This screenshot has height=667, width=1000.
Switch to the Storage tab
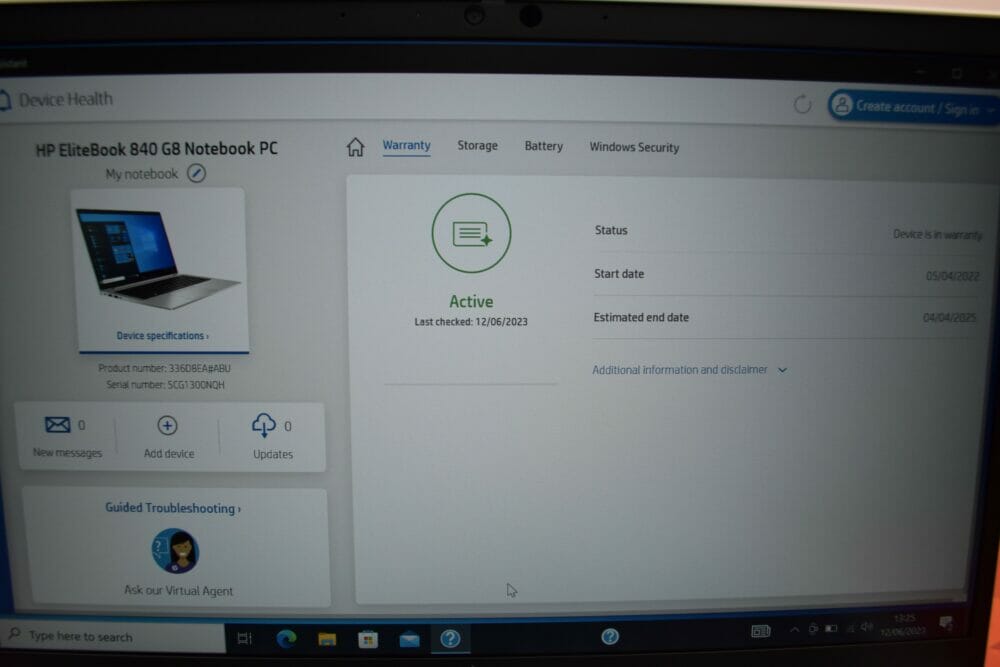pyautogui.click(x=477, y=146)
